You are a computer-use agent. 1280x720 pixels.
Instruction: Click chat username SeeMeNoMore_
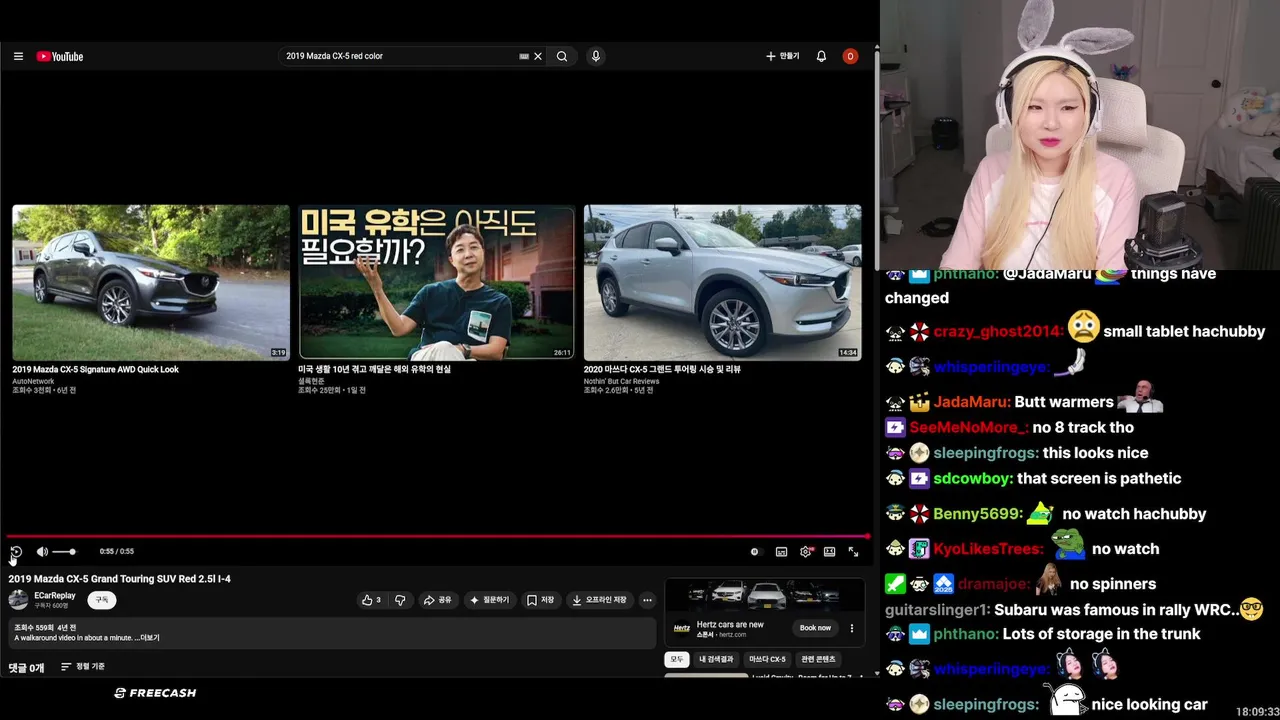pyautogui.click(x=968, y=428)
